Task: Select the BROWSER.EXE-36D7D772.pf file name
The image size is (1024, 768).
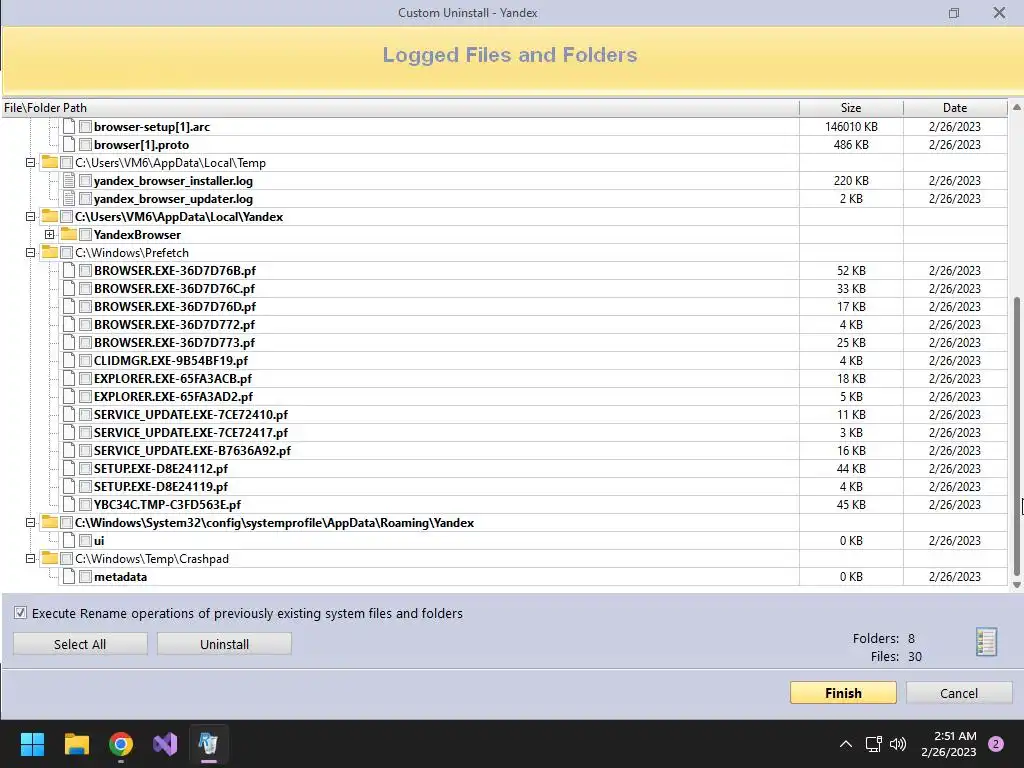Action: click(174, 325)
